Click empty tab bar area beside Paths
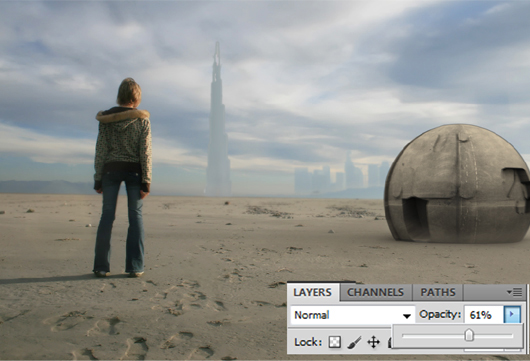This screenshot has width=530, height=361. (x=484, y=292)
